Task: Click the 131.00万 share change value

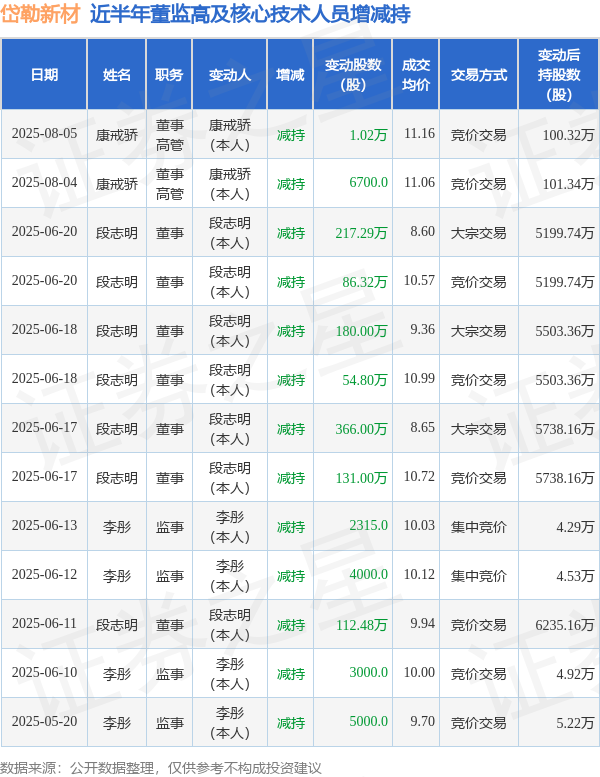Action: pyautogui.click(x=361, y=478)
